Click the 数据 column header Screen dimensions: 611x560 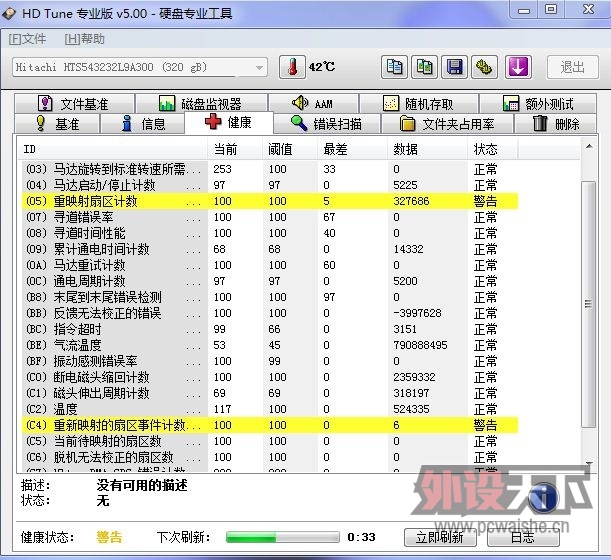click(x=427, y=149)
